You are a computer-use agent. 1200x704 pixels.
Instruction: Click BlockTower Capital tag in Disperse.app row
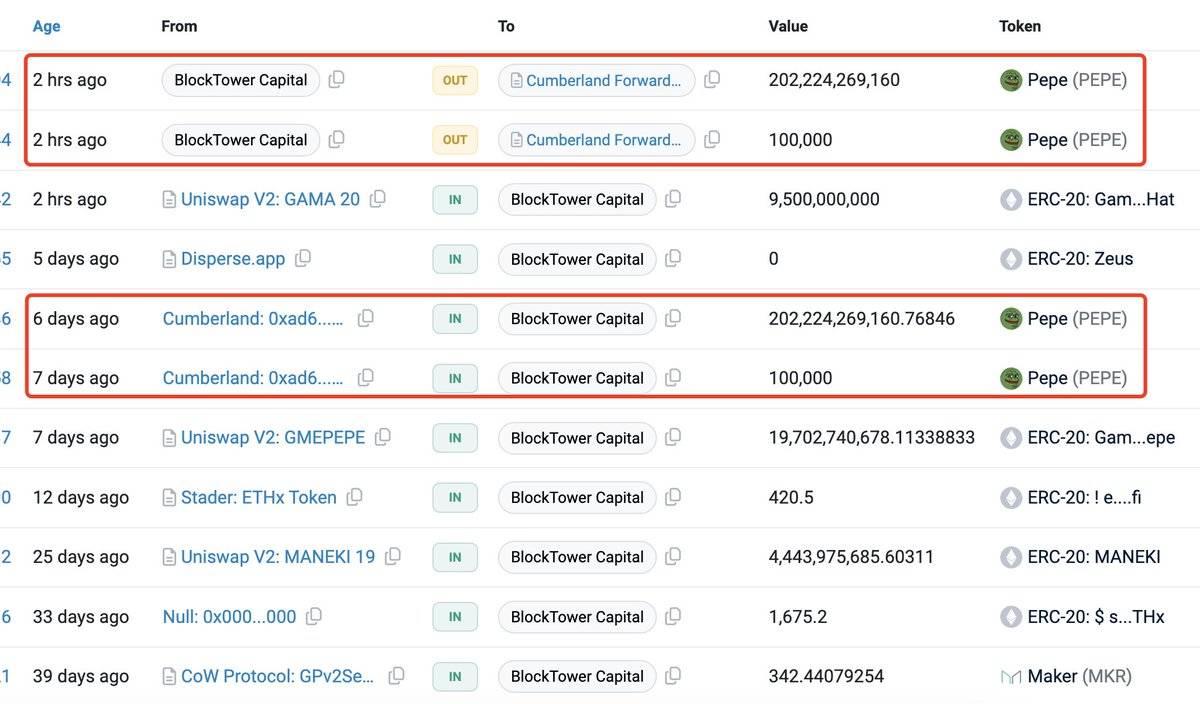577,259
